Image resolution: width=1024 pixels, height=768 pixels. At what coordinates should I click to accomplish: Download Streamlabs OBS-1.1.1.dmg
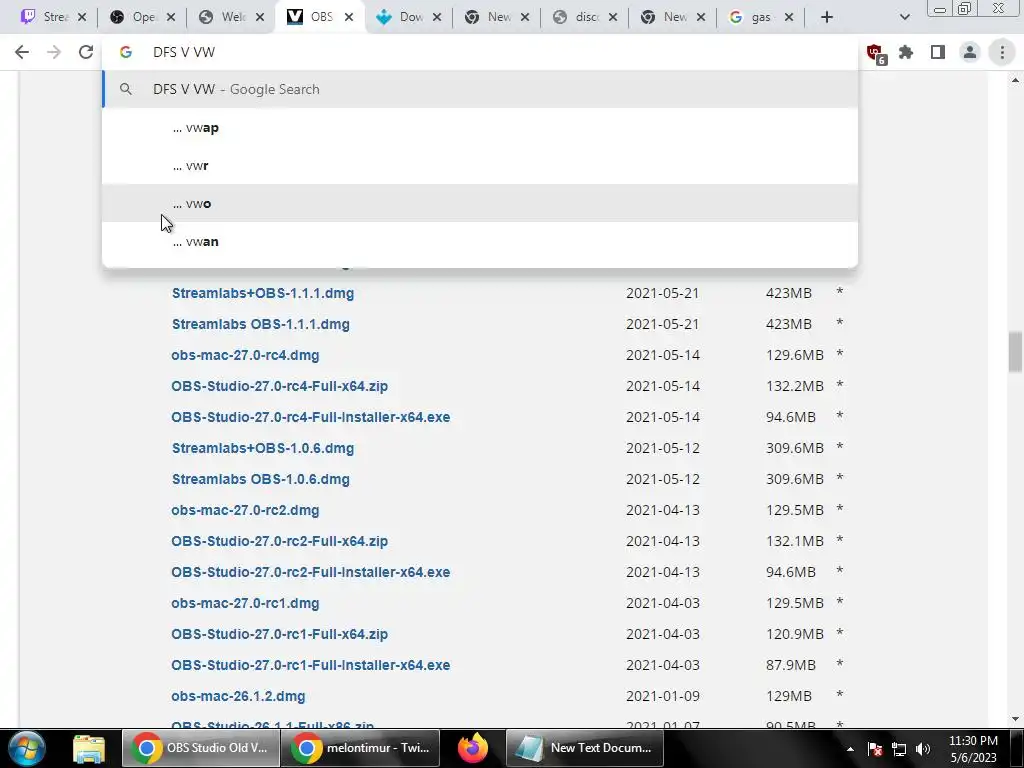(x=261, y=324)
